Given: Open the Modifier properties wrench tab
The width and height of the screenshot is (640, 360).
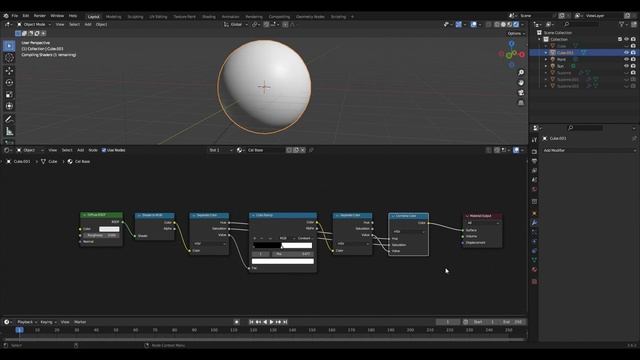Looking at the screenshot, I should tap(534, 223).
